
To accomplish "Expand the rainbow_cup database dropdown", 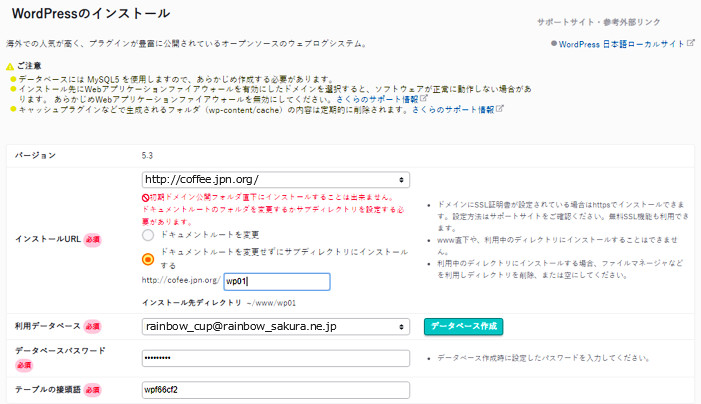I will pos(275,327).
